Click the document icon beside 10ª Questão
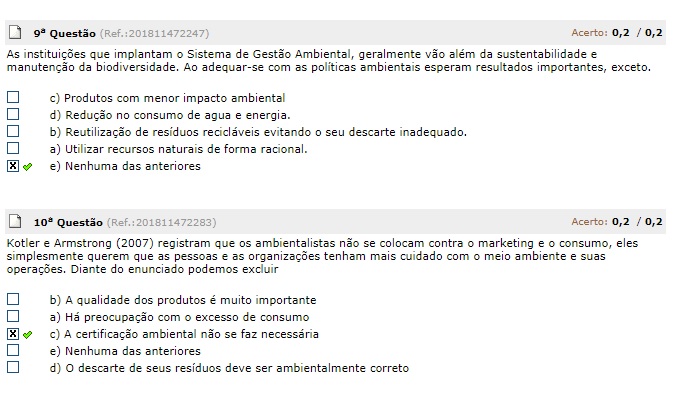 (14, 221)
